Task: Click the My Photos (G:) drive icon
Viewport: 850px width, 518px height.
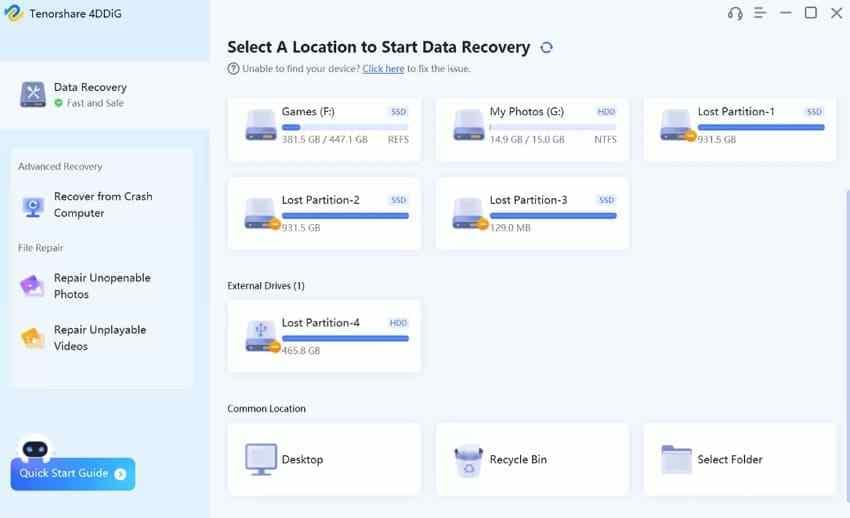Action: coord(469,125)
